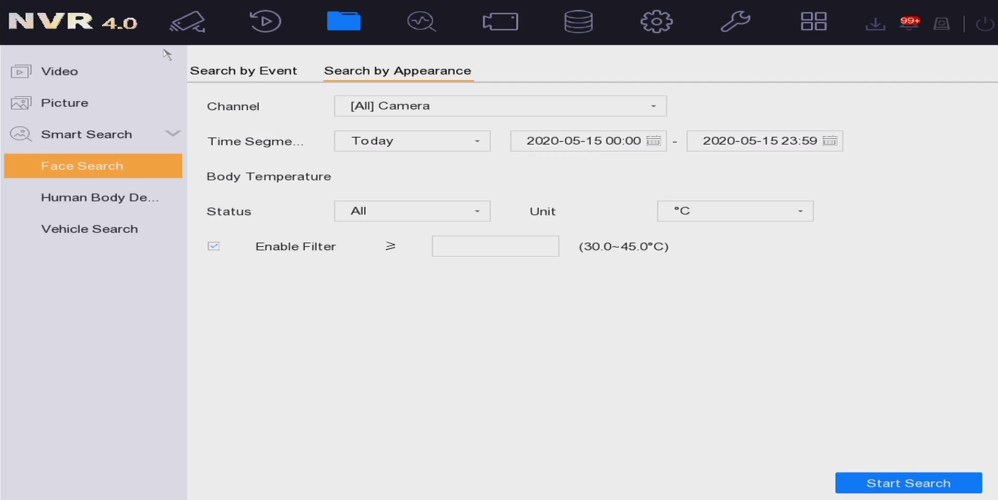998x500 pixels.
Task: Open the playback icon in top bar
Action: (265, 21)
